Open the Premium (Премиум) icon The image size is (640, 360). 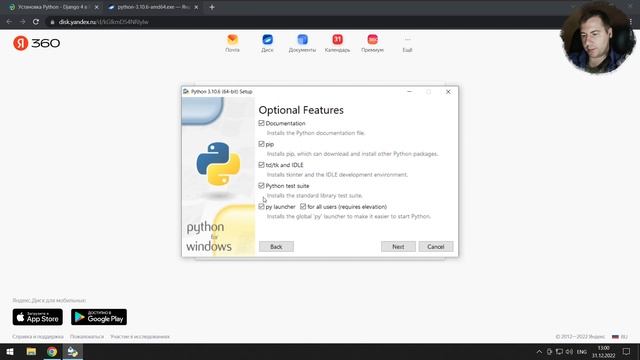click(x=372, y=43)
